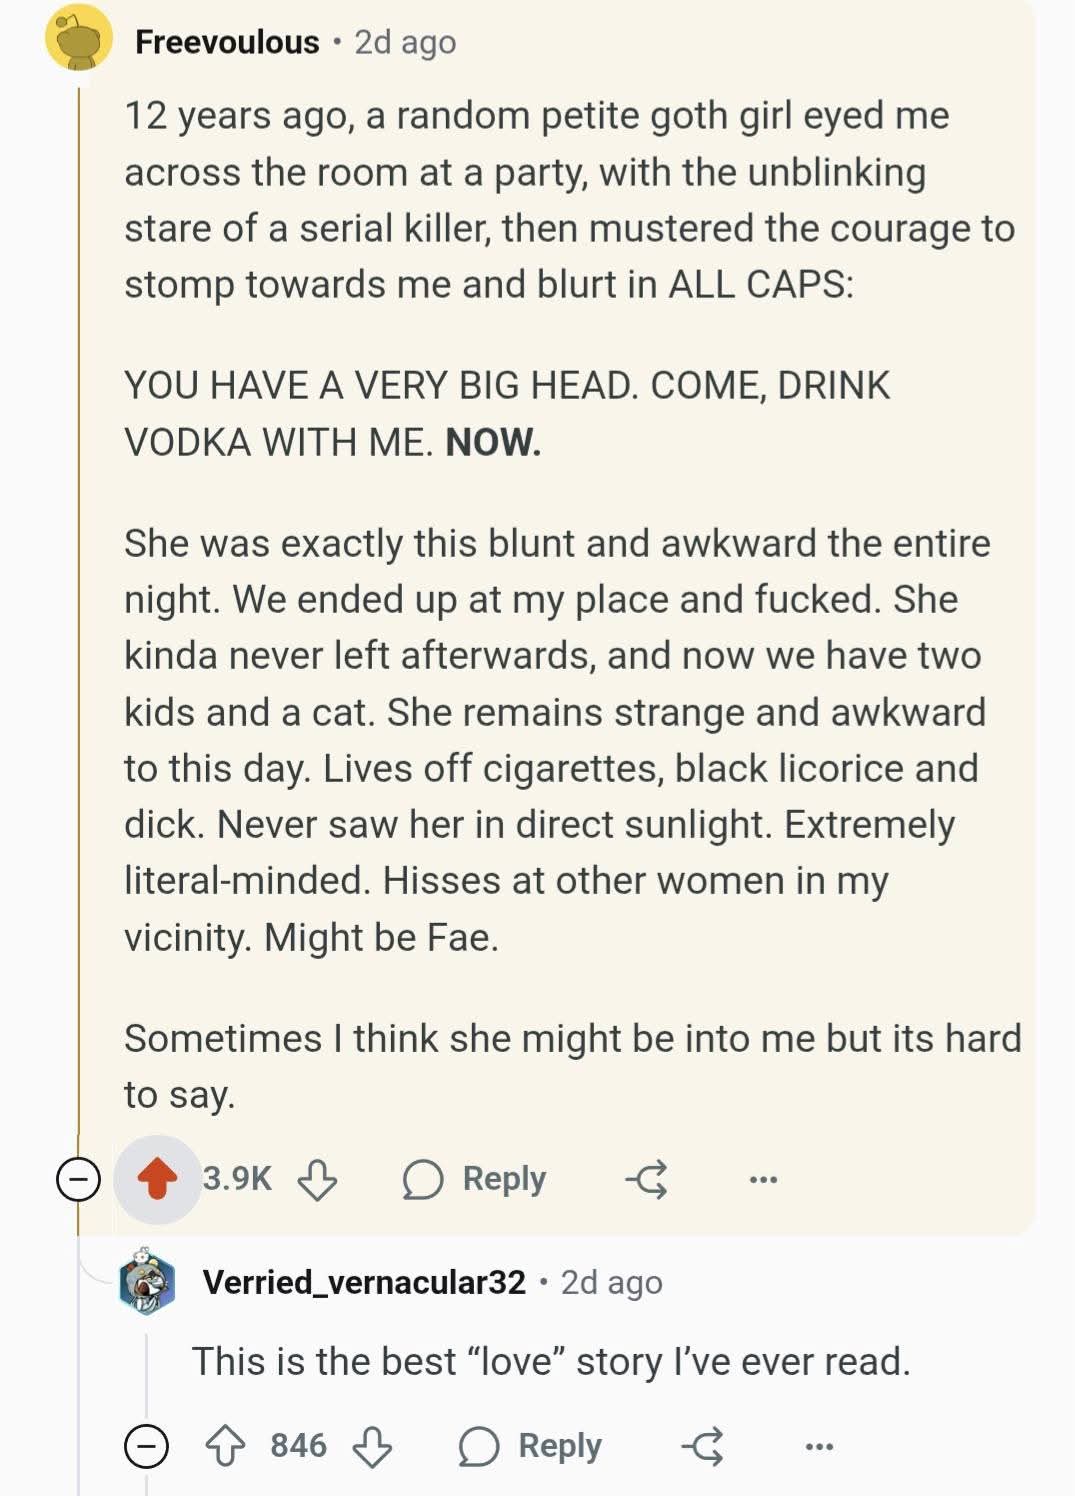Viewport: 1075px width, 1496px height.
Task: Downvote the Freevoulous comment
Action: (317, 1180)
